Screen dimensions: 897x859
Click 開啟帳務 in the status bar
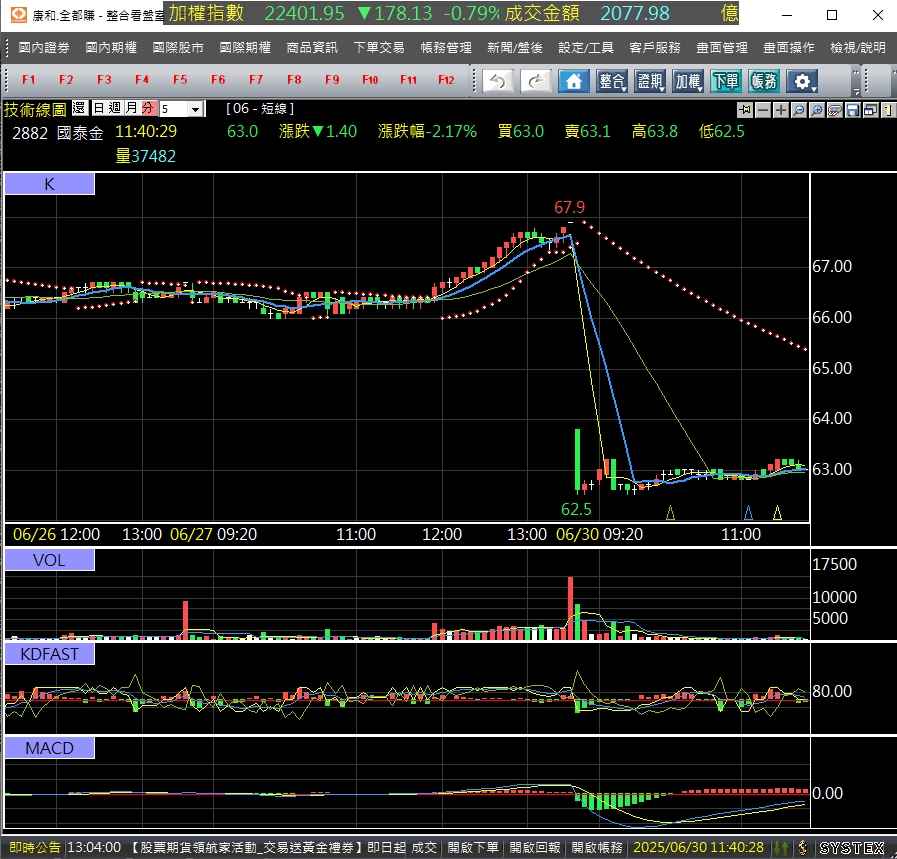point(597,848)
